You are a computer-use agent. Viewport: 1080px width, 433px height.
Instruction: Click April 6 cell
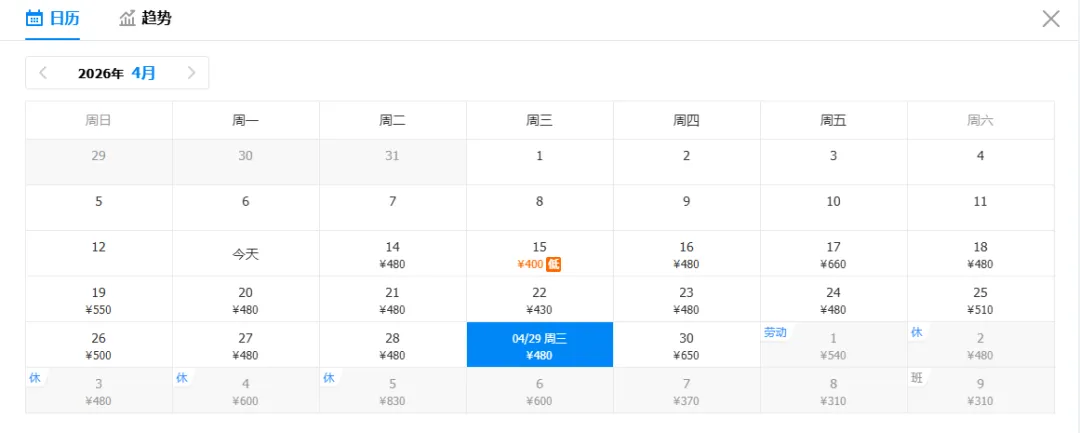pyautogui.click(x=246, y=207)
